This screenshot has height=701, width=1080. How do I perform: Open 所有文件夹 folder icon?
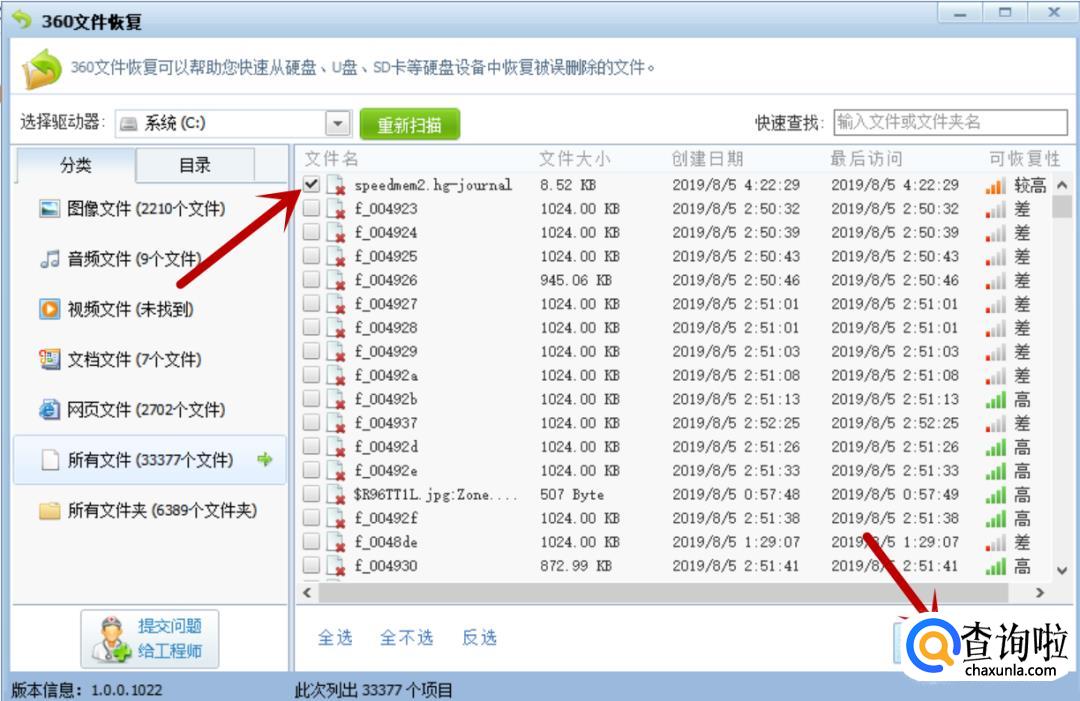pyautogui.click(x=50, y=510)
